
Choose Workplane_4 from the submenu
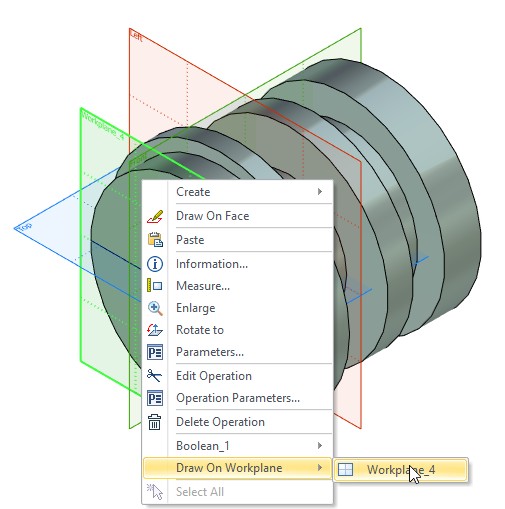pyautogui.click(x=401, y=469)
